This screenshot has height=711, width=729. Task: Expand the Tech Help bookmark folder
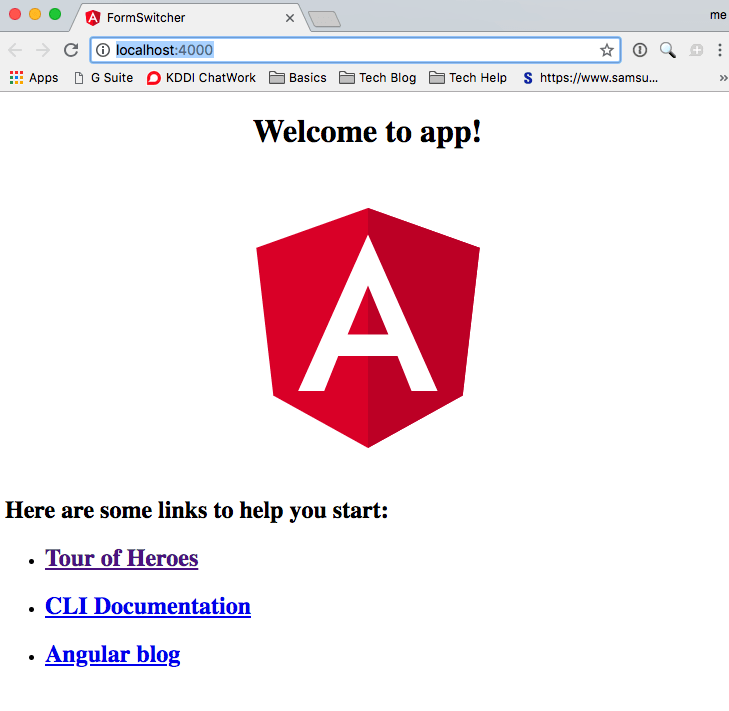tap(468, 78)
